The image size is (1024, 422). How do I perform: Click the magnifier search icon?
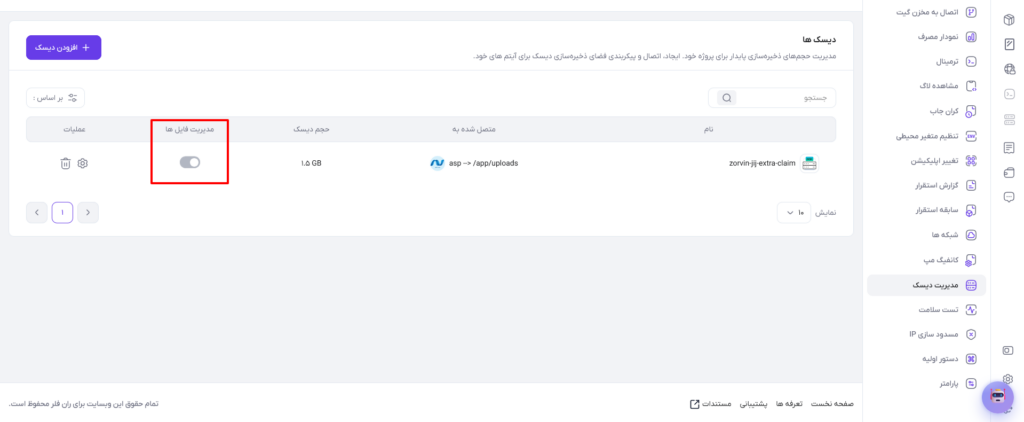[726, 98]
